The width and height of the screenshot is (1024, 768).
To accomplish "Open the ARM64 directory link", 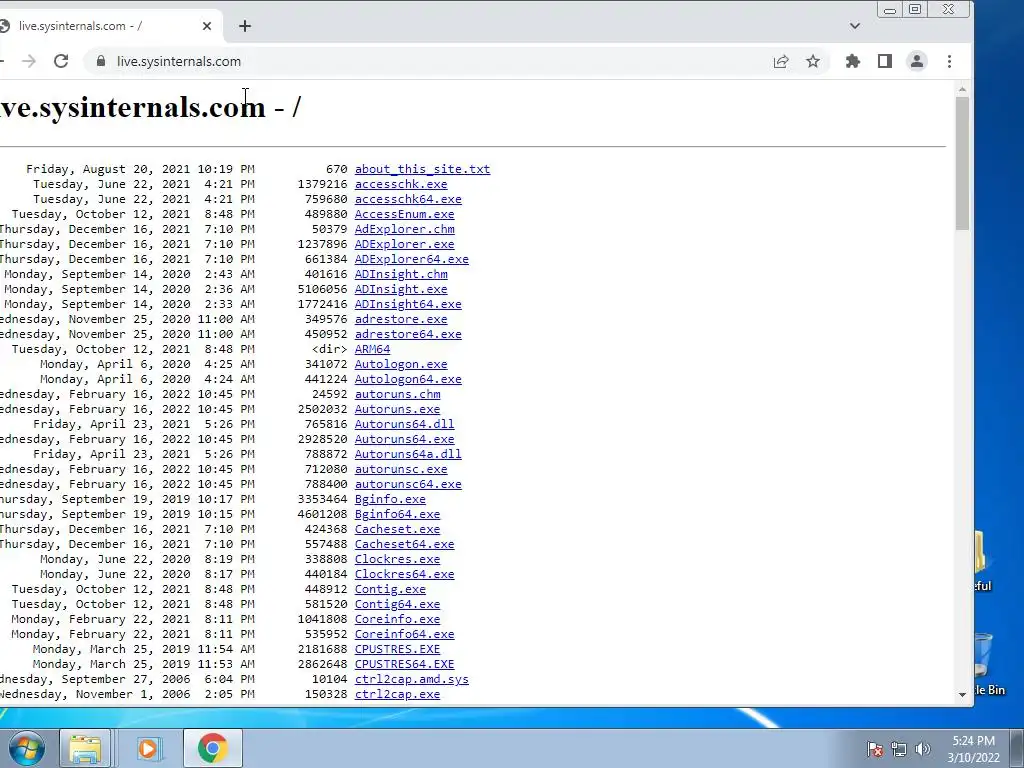I will 372,349.
